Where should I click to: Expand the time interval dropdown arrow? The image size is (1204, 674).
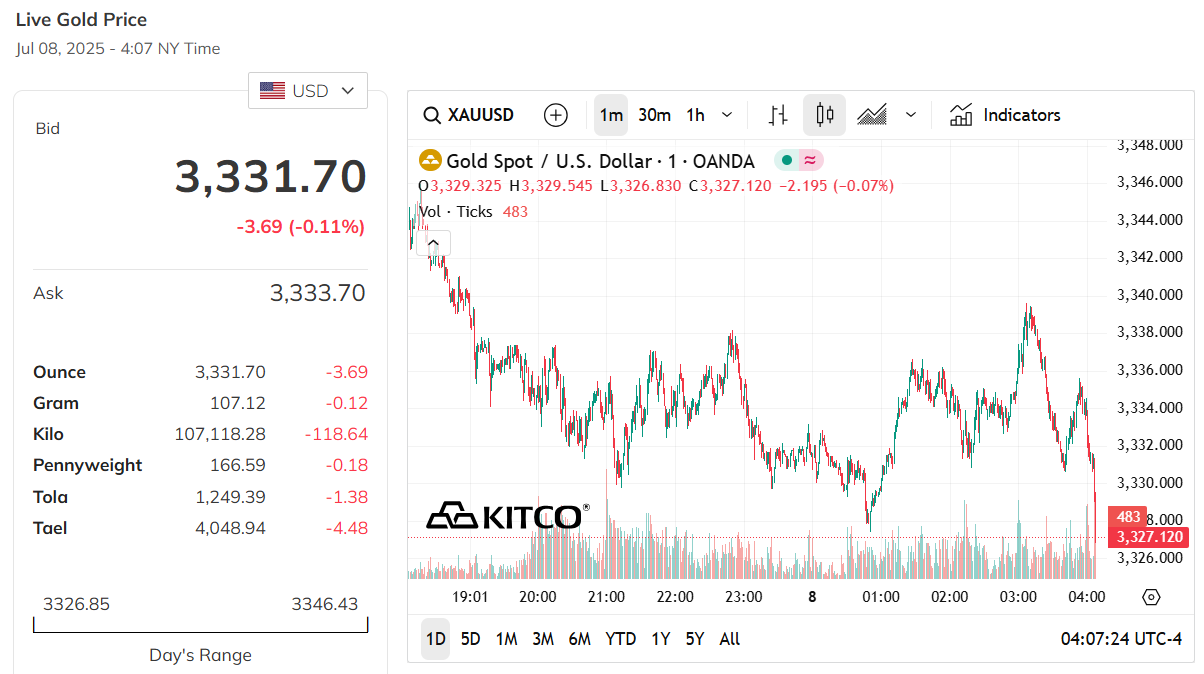coord(727,115)
